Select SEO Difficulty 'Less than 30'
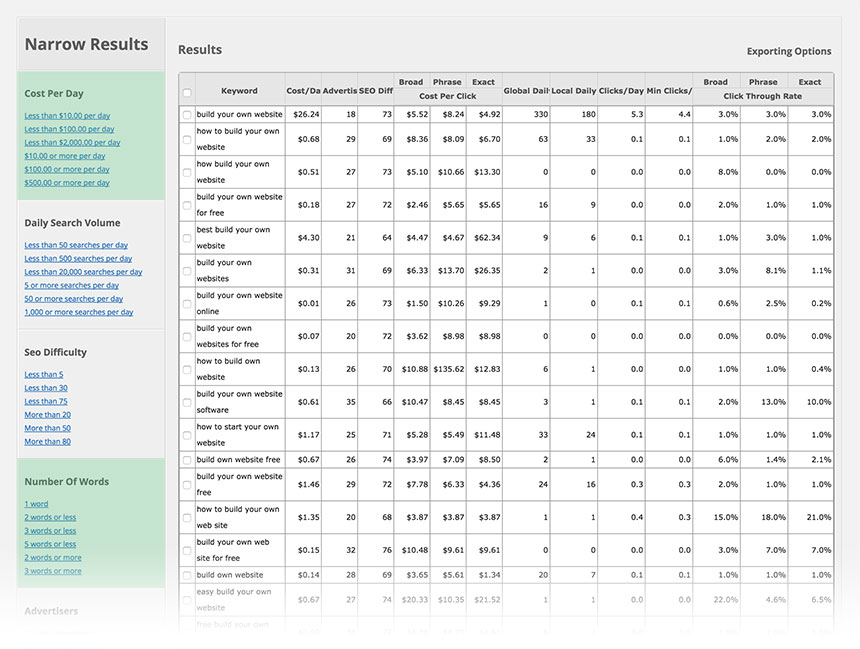The width and height of the screenshot is (860, 649). point(46,388)
